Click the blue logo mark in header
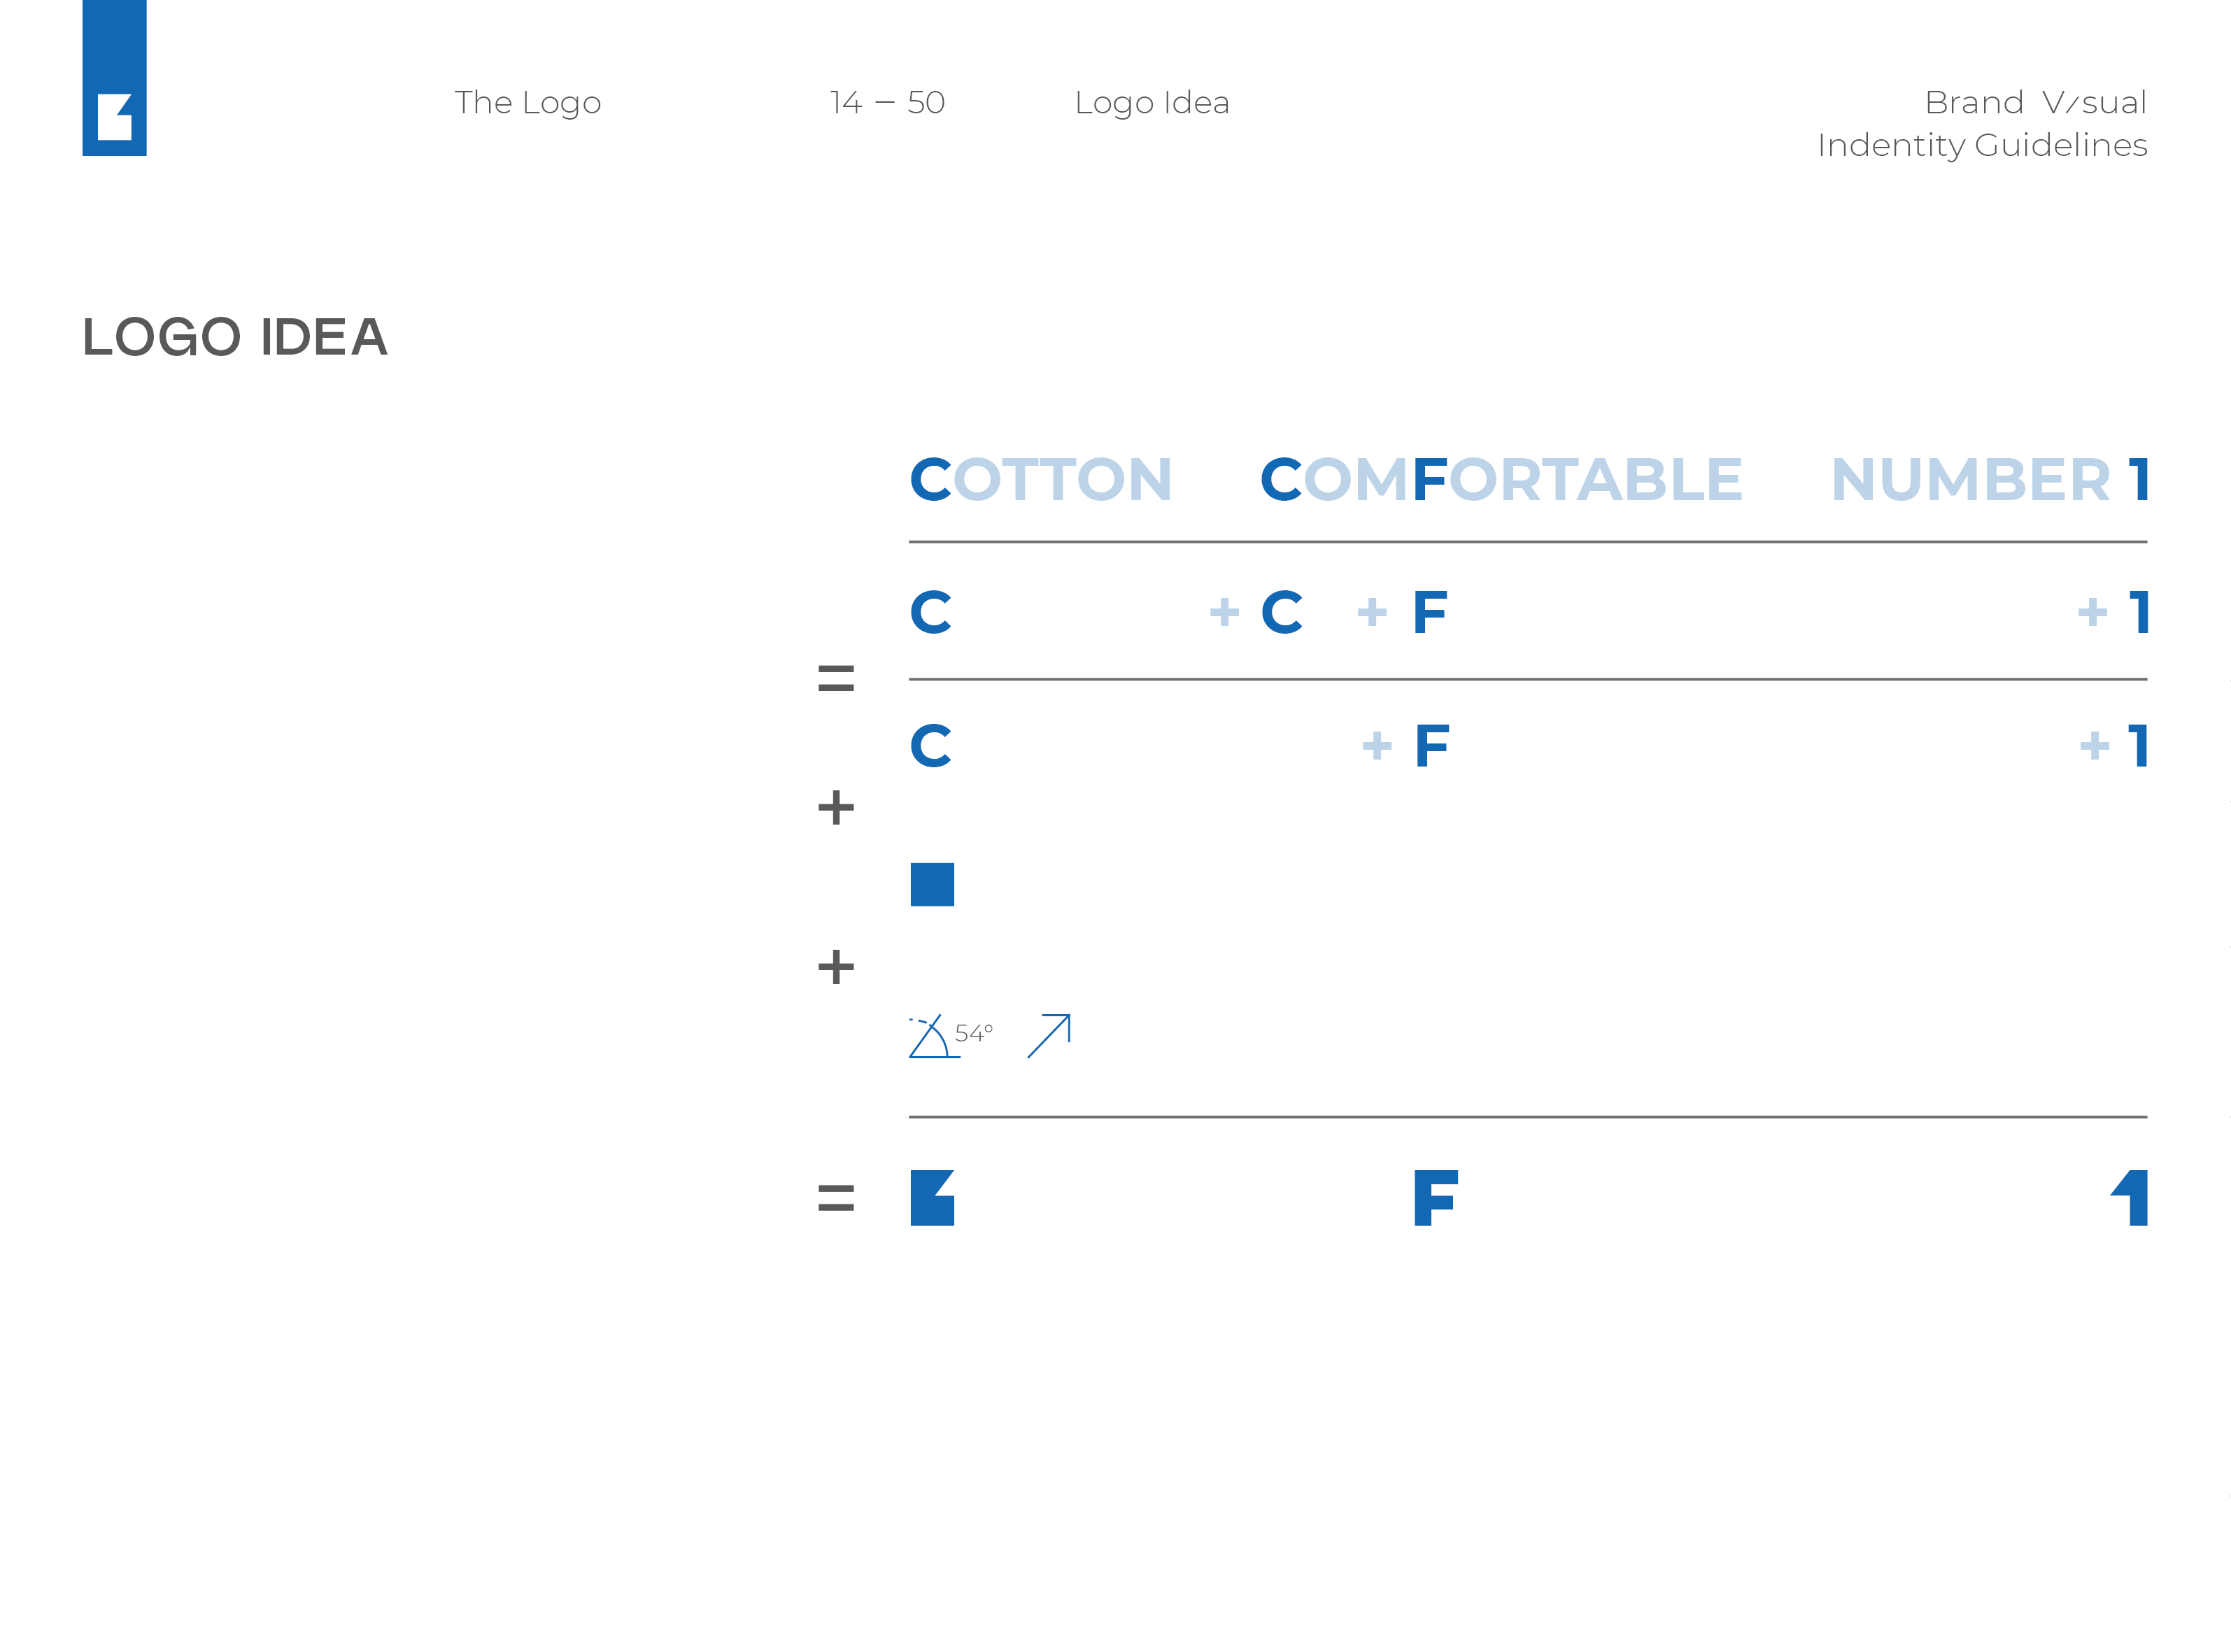The height and width of the screenshot is (1652, 2231). (114, 78)
